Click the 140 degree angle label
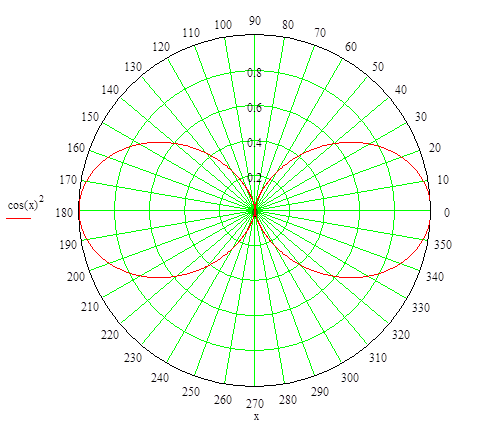The height and width of the screenshot is (440, 486). [x=110, y=90]
